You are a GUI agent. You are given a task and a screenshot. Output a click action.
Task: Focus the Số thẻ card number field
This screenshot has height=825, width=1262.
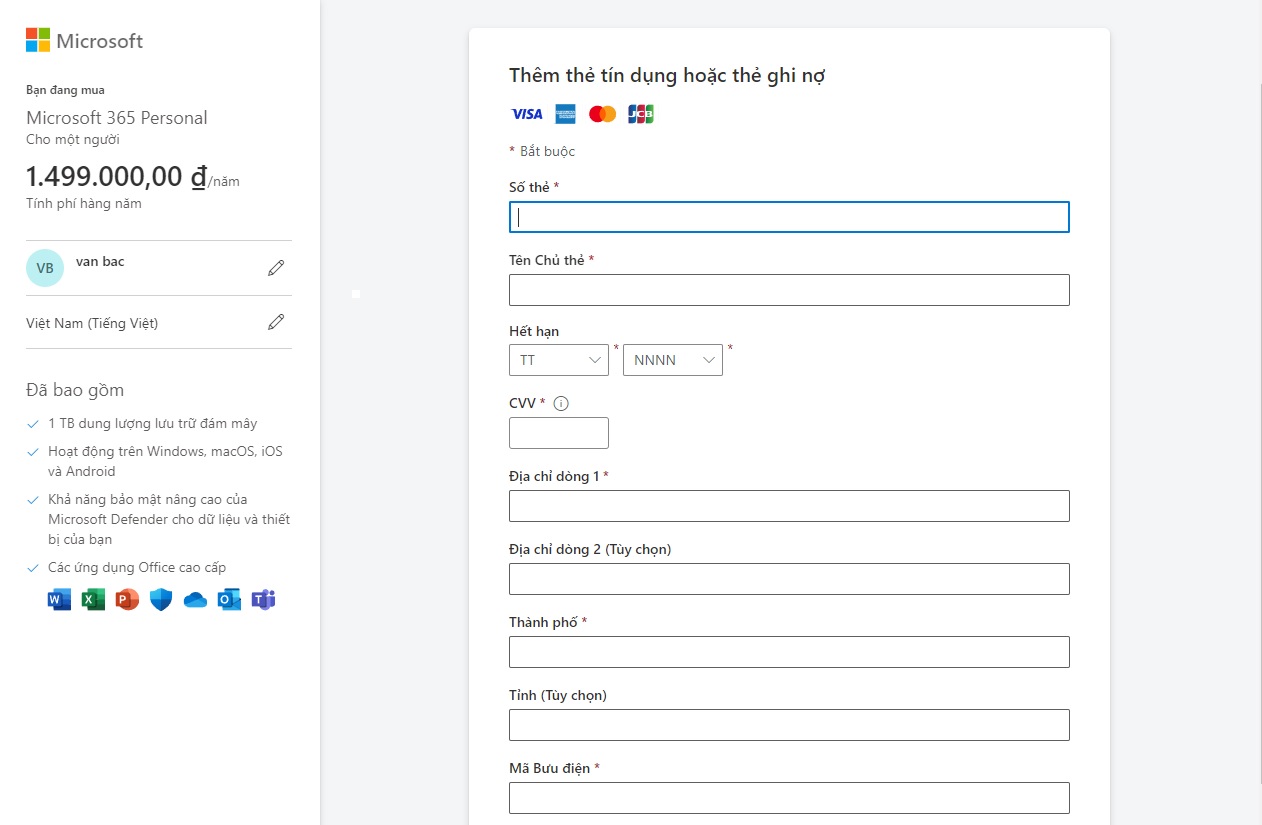(x=789, y=217)
